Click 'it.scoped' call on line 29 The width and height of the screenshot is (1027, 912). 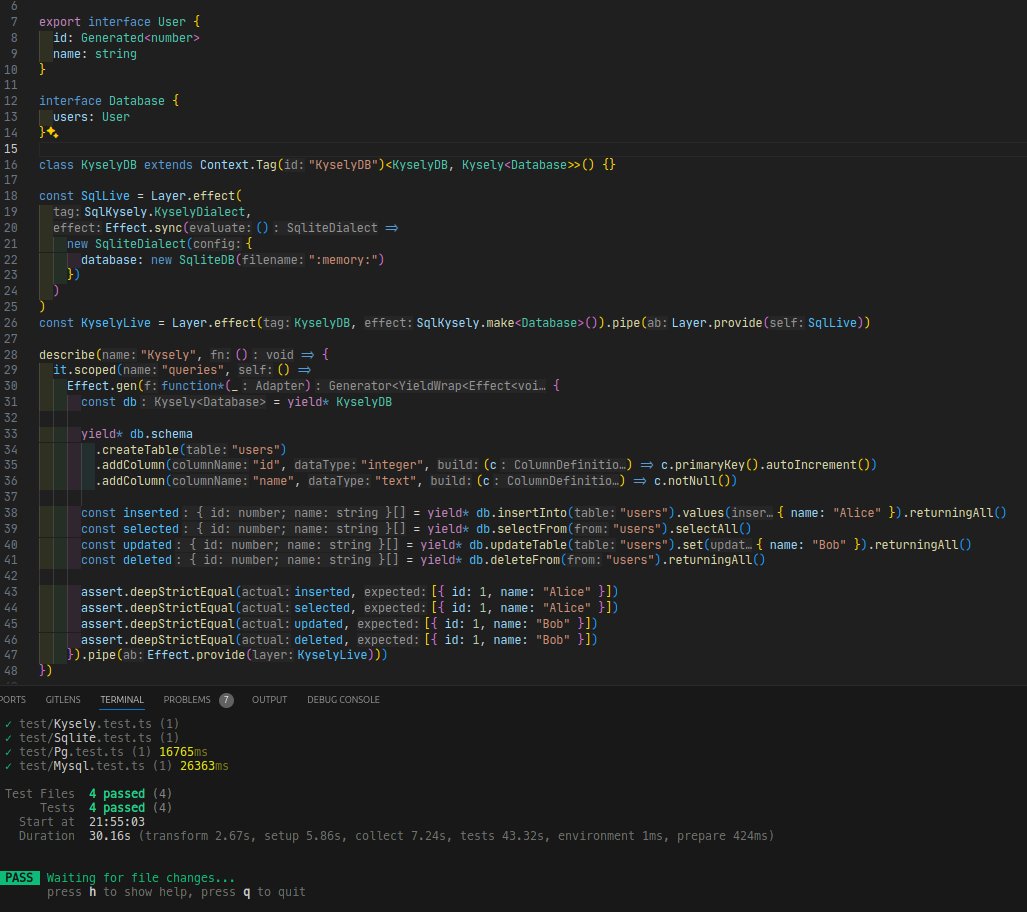coord(84,370)
